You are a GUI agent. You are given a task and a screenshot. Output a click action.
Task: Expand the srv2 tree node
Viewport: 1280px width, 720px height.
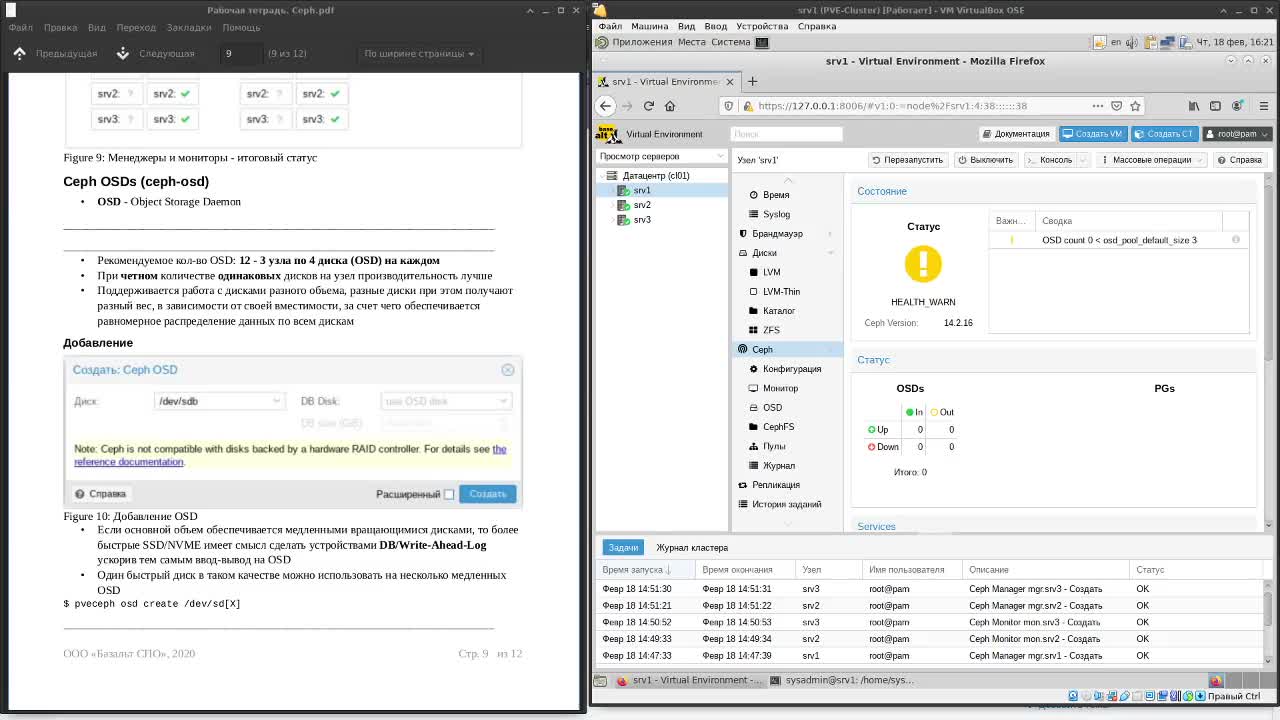click(612, 205)
